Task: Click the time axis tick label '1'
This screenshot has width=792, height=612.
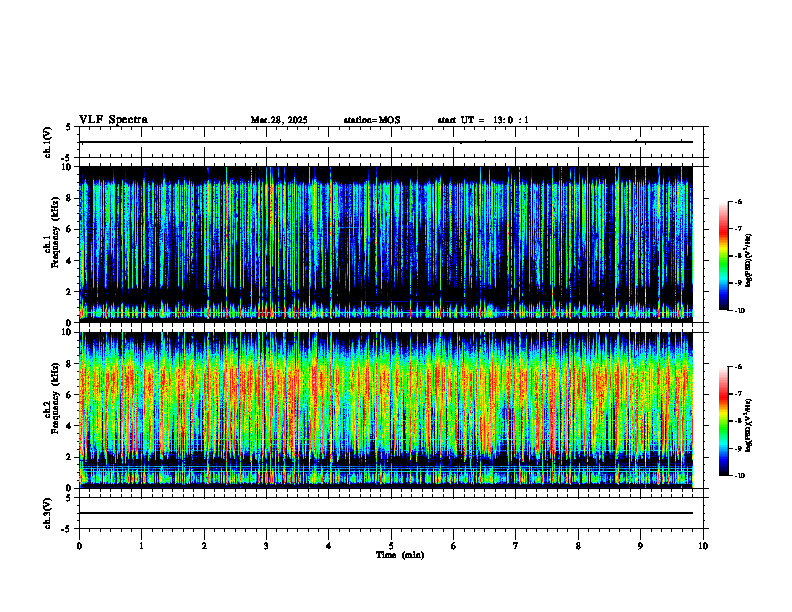Action: pos(141,546)
